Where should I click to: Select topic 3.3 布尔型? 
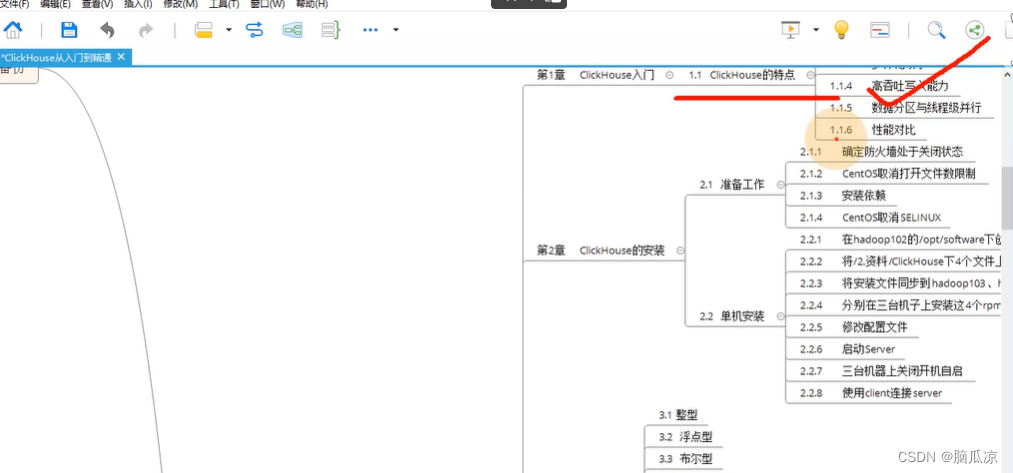685,459
